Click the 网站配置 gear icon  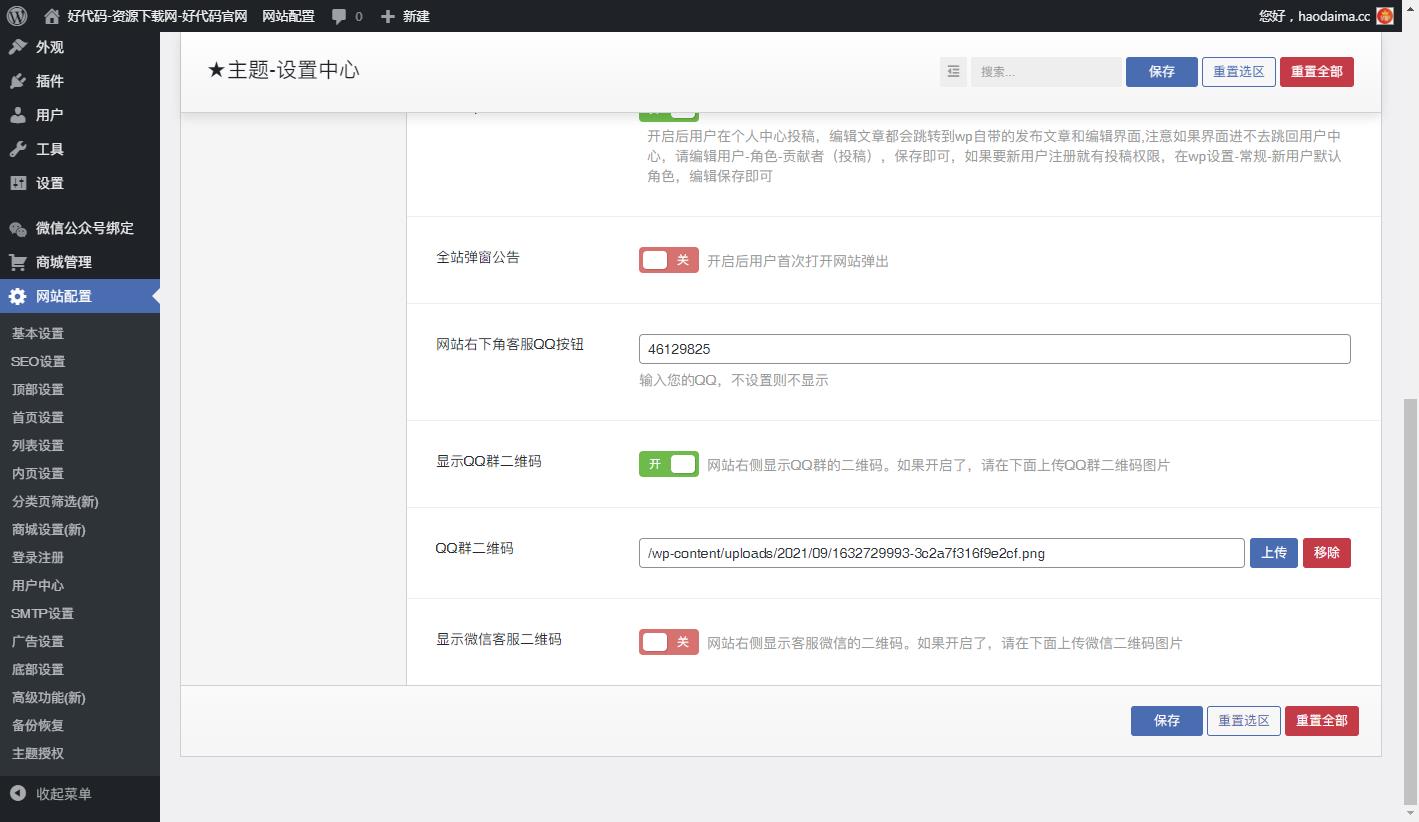[18, 296]
